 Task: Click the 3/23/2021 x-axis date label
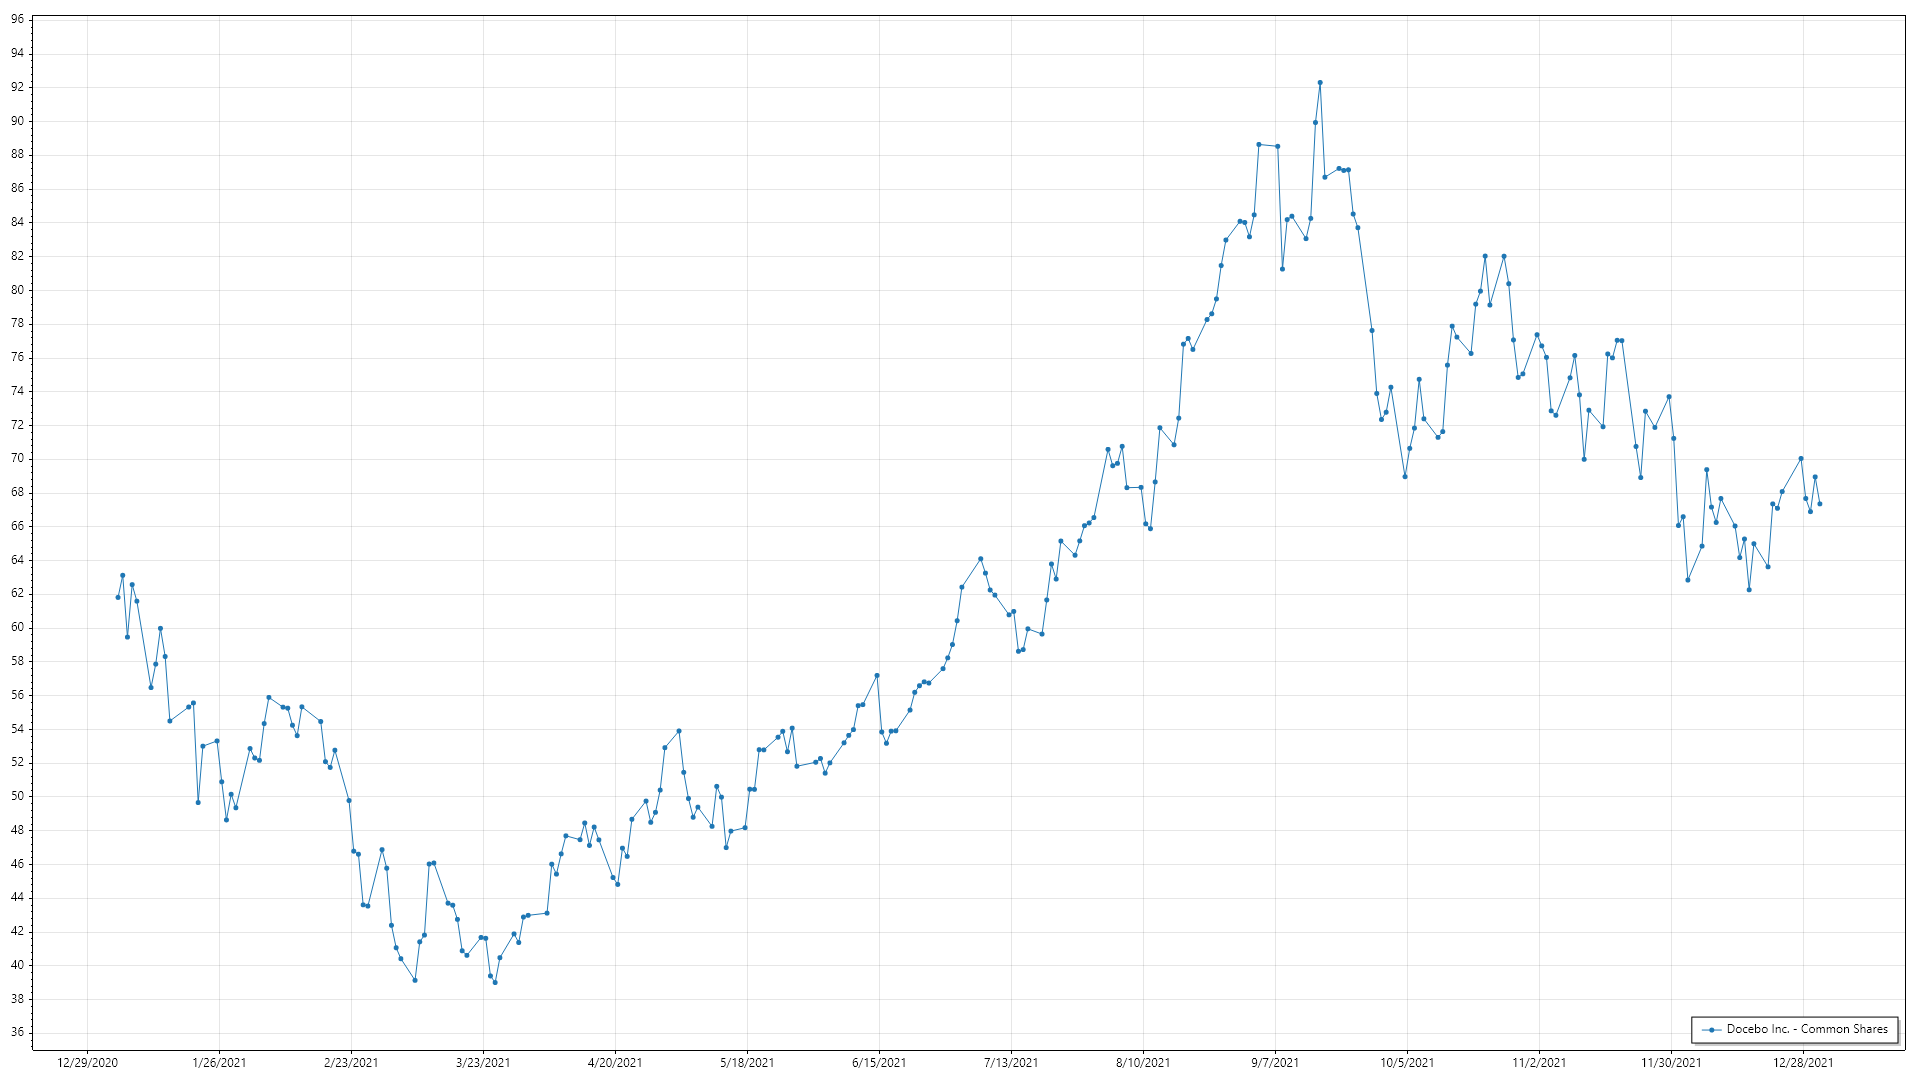pyautogui.click(x=483, y=1062)
